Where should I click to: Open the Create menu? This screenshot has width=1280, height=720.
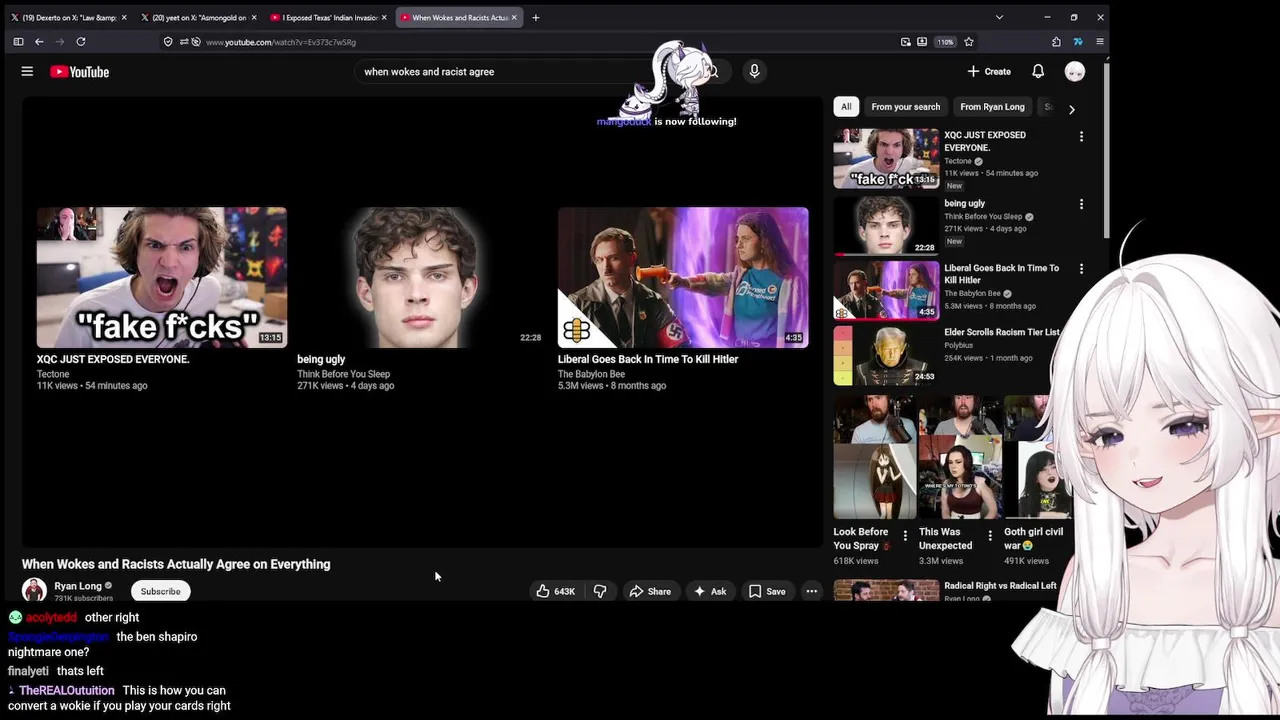click(989, 72)
